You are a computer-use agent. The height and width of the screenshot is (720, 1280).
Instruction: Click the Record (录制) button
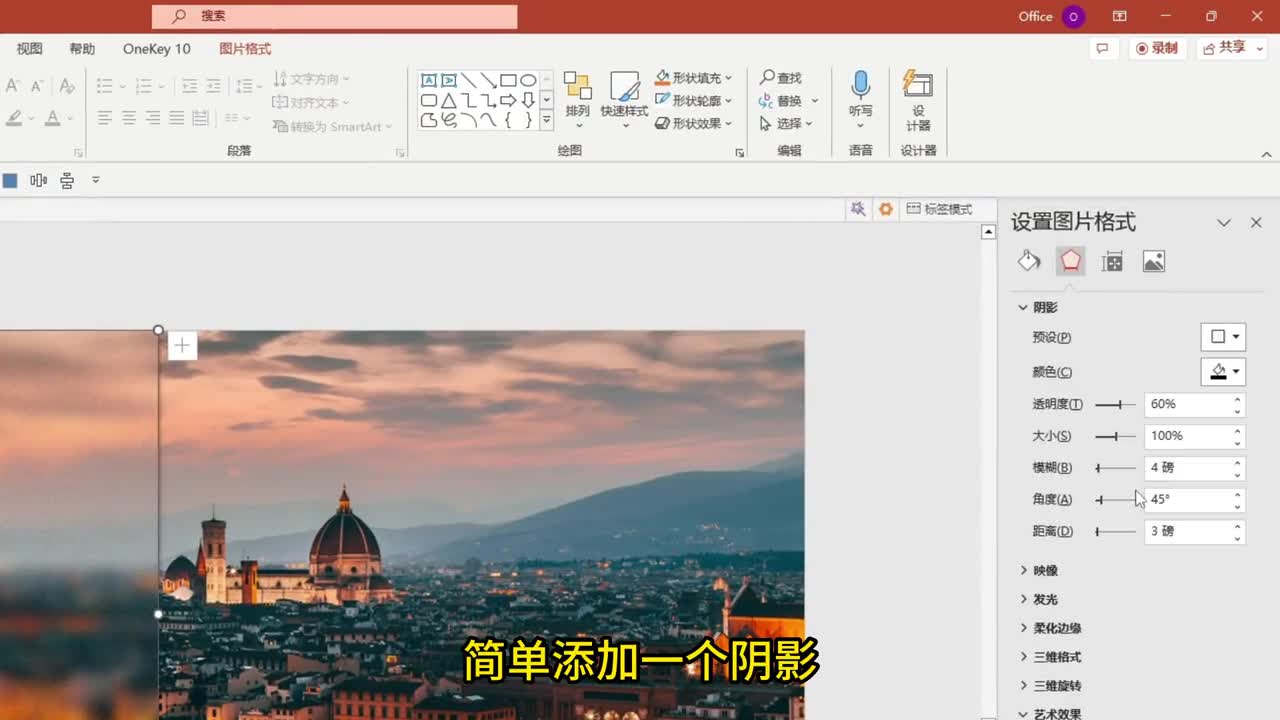tap(1157, 48)
